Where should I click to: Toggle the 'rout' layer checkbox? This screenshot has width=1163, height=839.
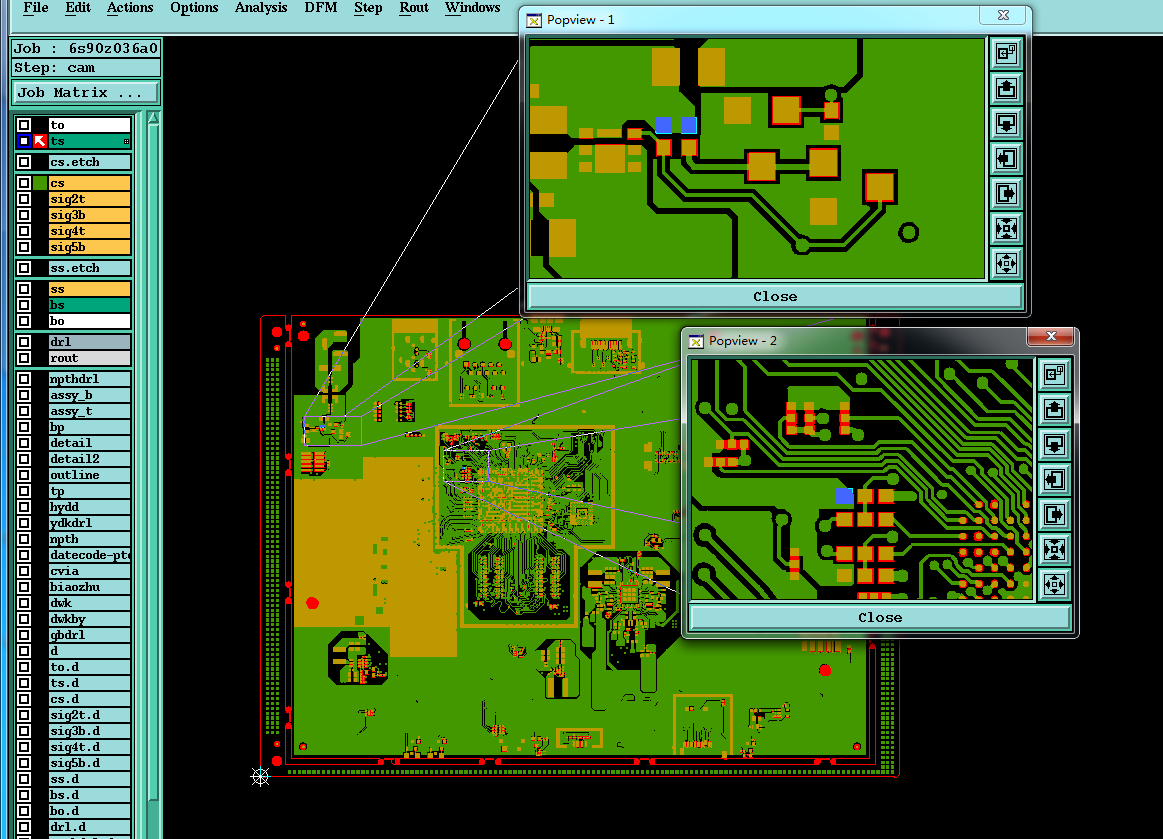pos(24,358)
